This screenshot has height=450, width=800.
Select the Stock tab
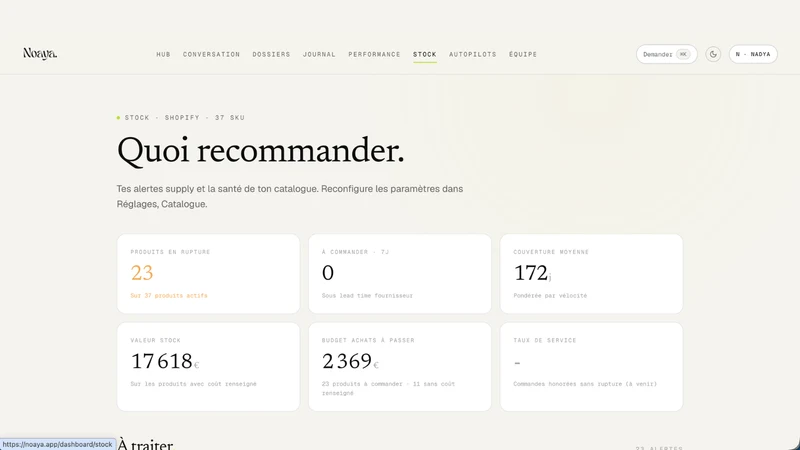tap(424, 54)
